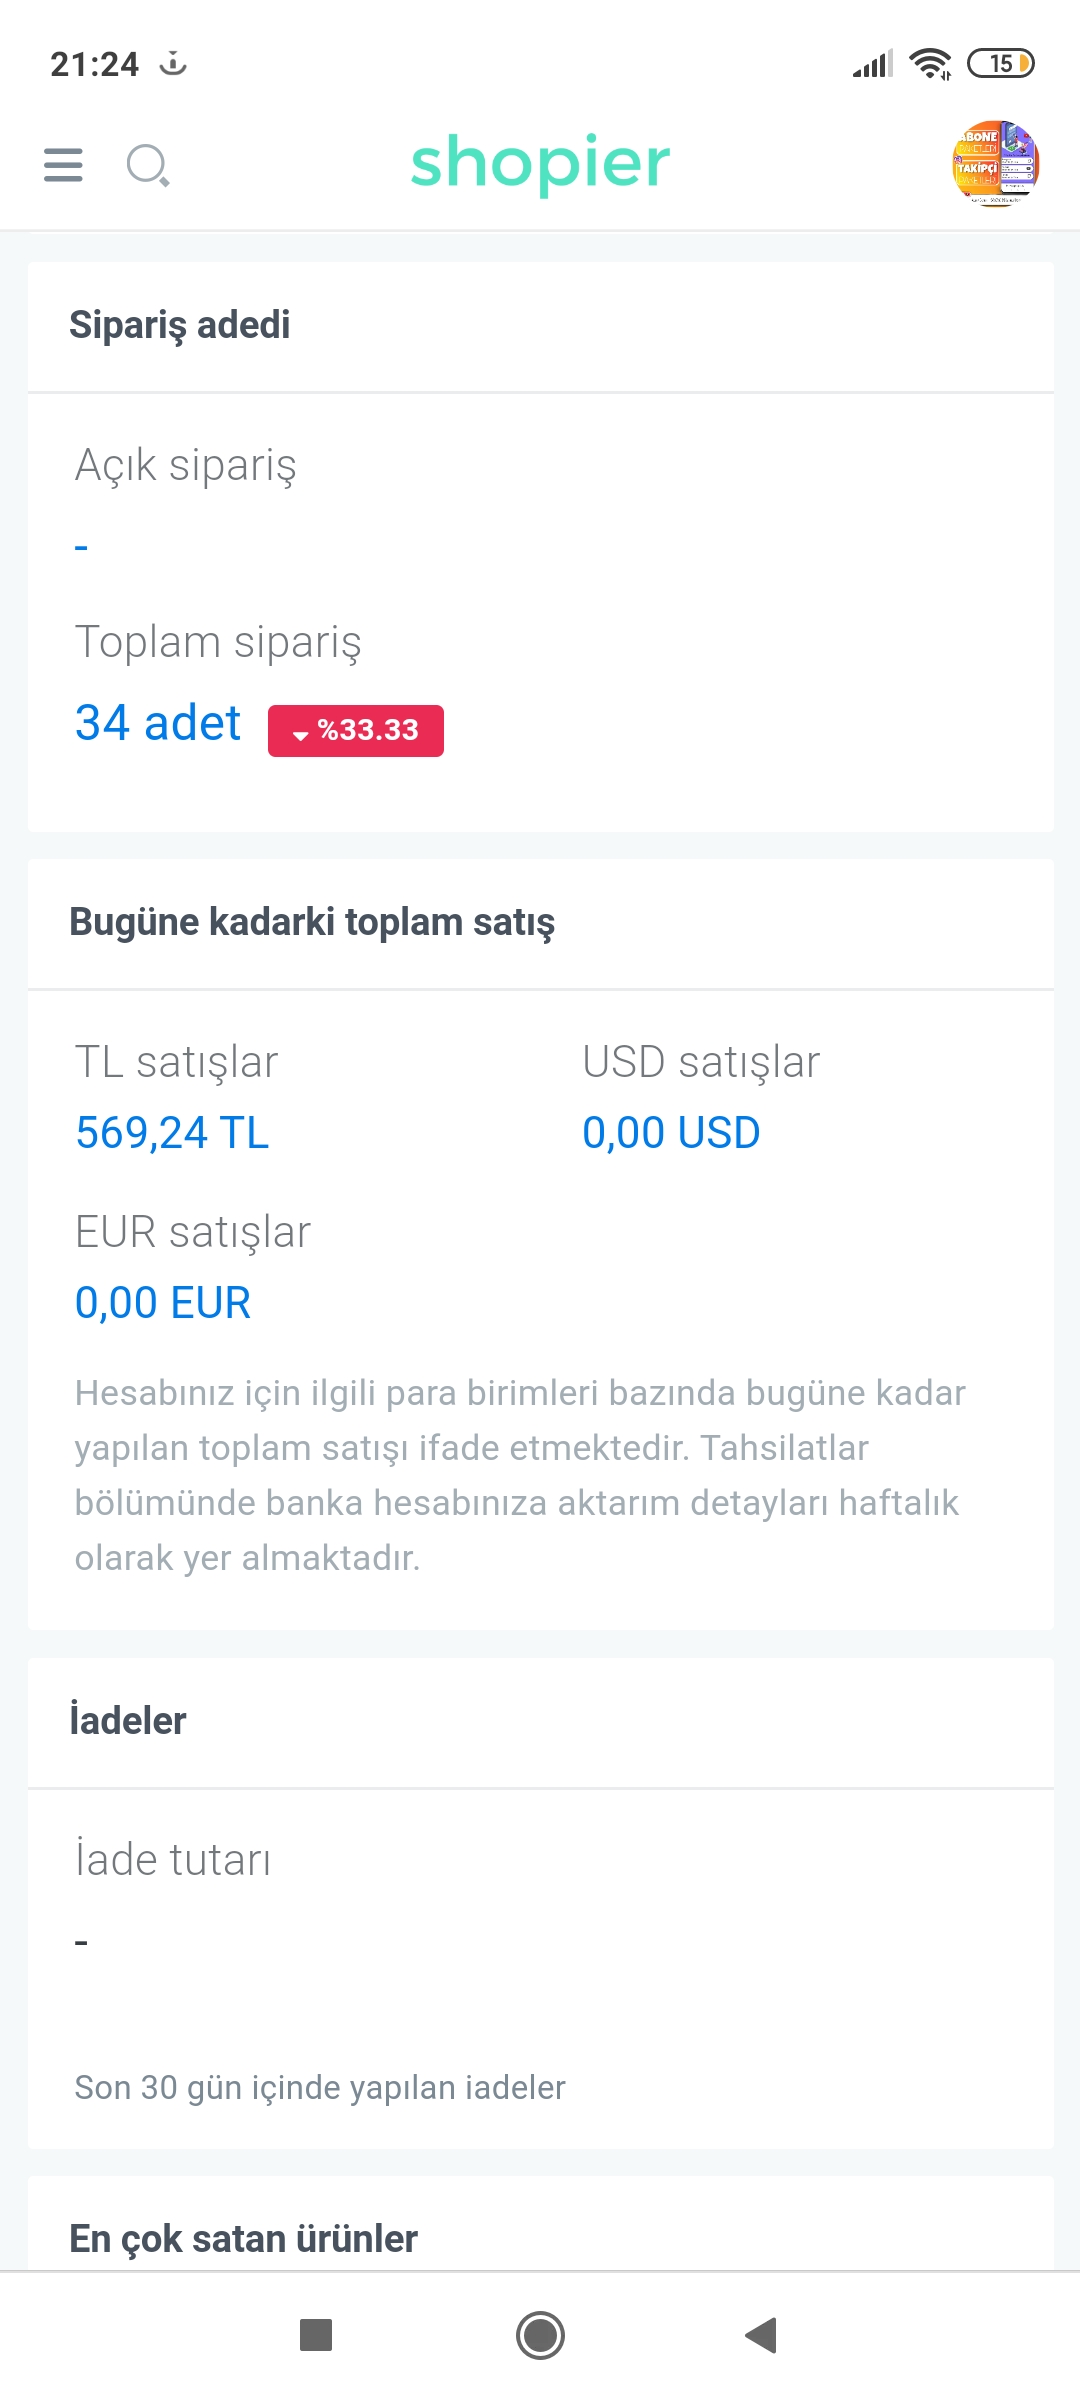Open the 34 adet total orders value
Screen dimensions: 1080x2400
(x=158, y=723)
